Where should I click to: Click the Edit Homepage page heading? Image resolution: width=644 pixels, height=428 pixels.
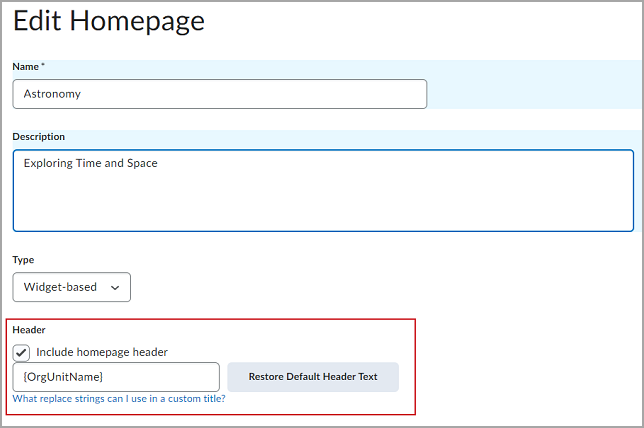pyautogui.click(x=109, y=21)
